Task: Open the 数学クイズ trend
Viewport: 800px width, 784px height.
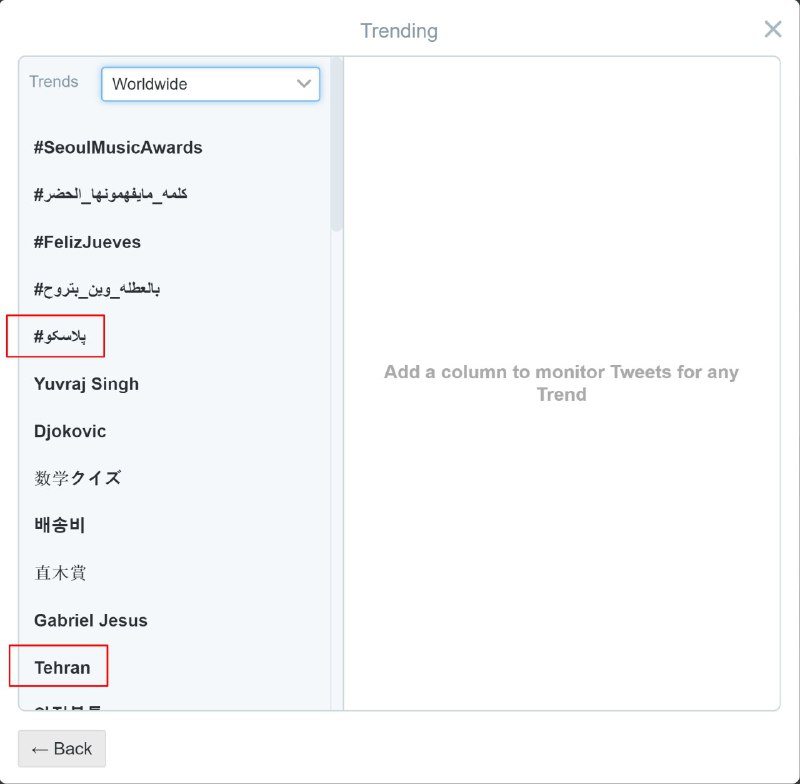Action: [77, 478]
